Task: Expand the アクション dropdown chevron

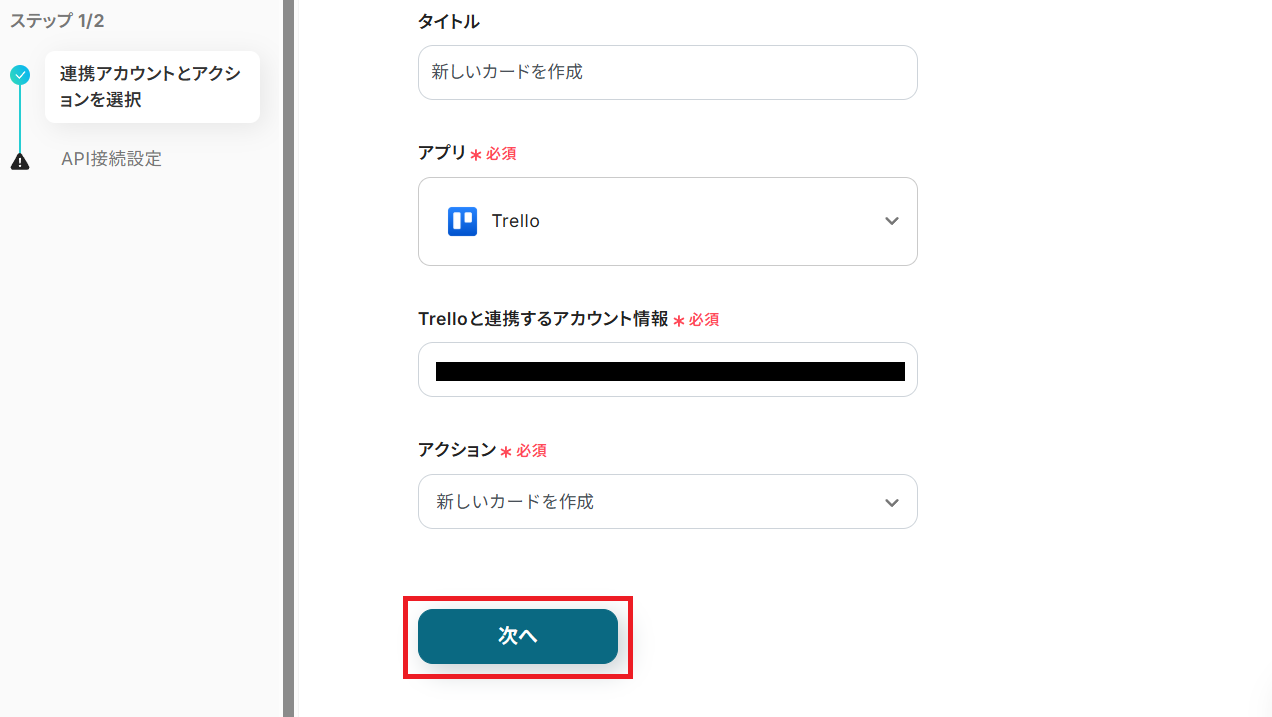Action: click(892, 502)
